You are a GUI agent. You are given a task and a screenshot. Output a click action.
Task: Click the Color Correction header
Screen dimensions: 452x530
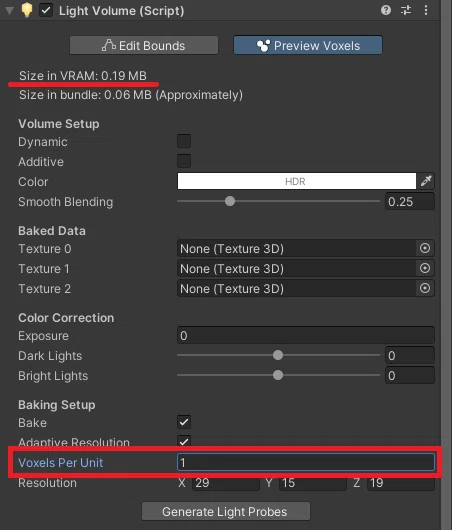pyautogui.click(x=66, y=317)
